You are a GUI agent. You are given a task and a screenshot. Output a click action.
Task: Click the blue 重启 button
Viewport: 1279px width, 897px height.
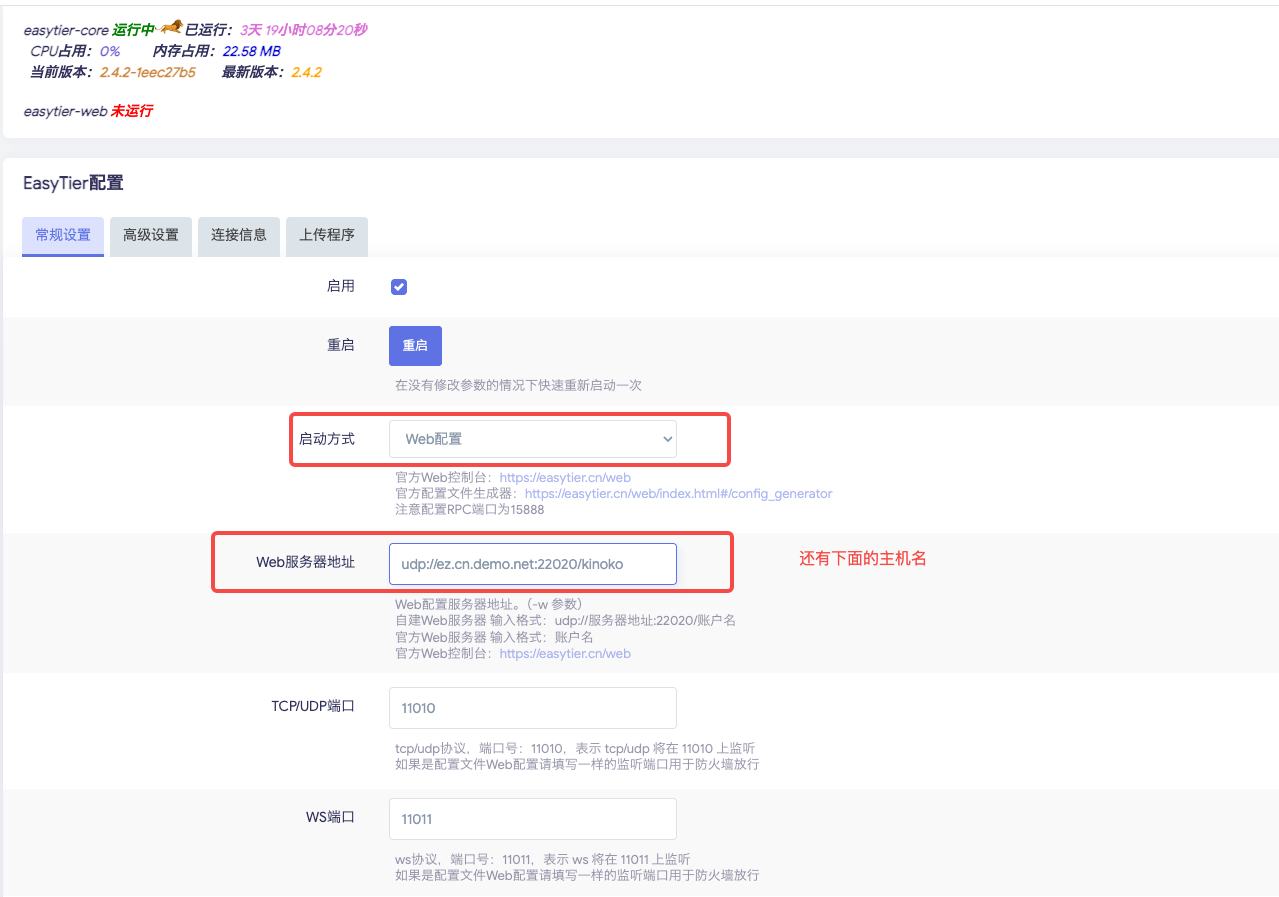click(x=415, y=346)
